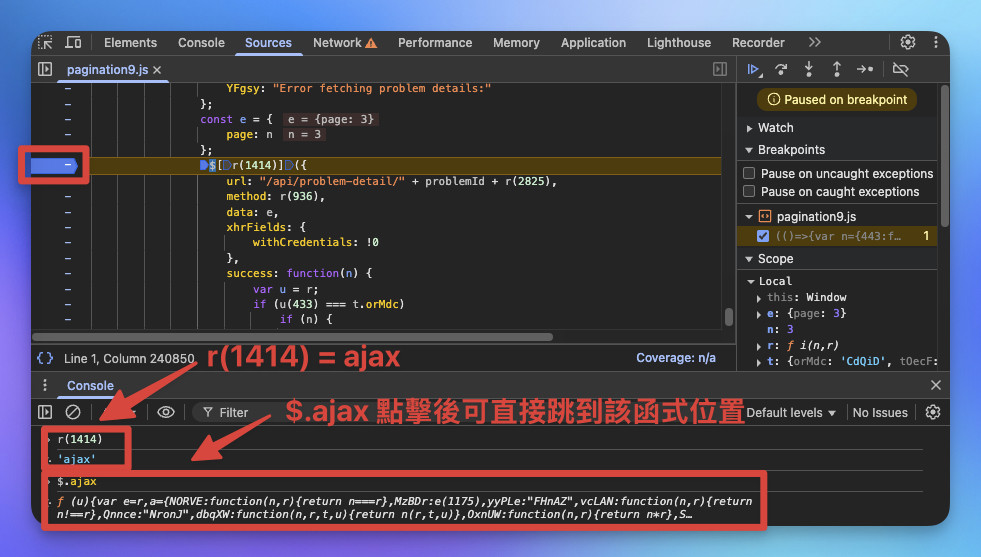Uncheck the pagination9.js breakpoint checkbox
The width and height of the screenshot is (981, 557).
coord(763,236)
